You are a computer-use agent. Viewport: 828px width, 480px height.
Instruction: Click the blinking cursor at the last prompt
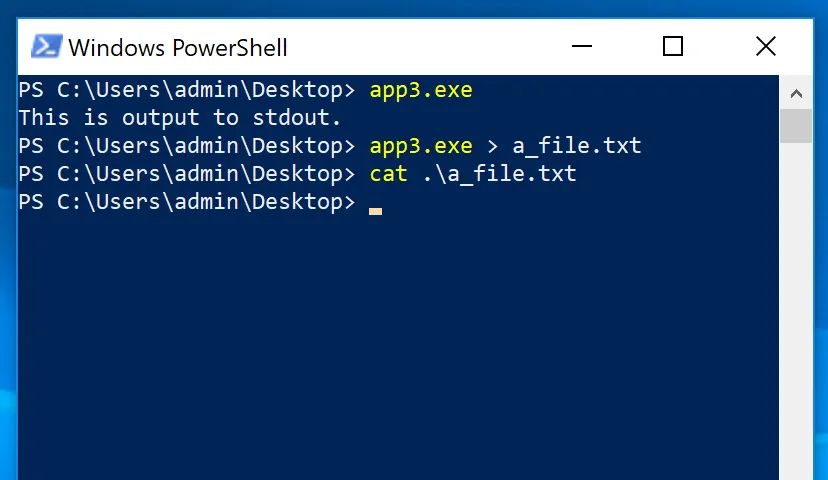pos(375,211)
